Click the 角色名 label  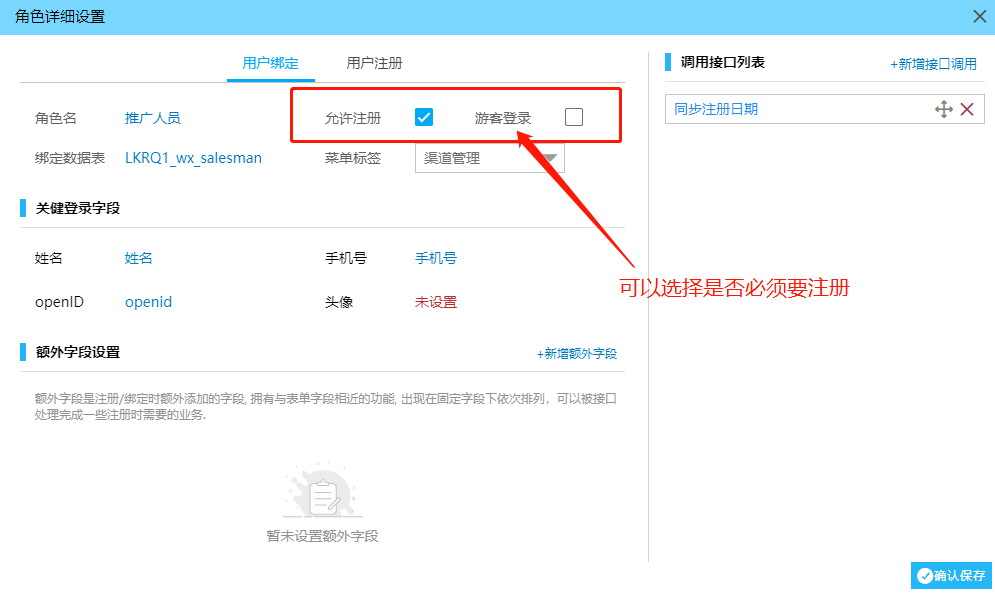(56, 118)
